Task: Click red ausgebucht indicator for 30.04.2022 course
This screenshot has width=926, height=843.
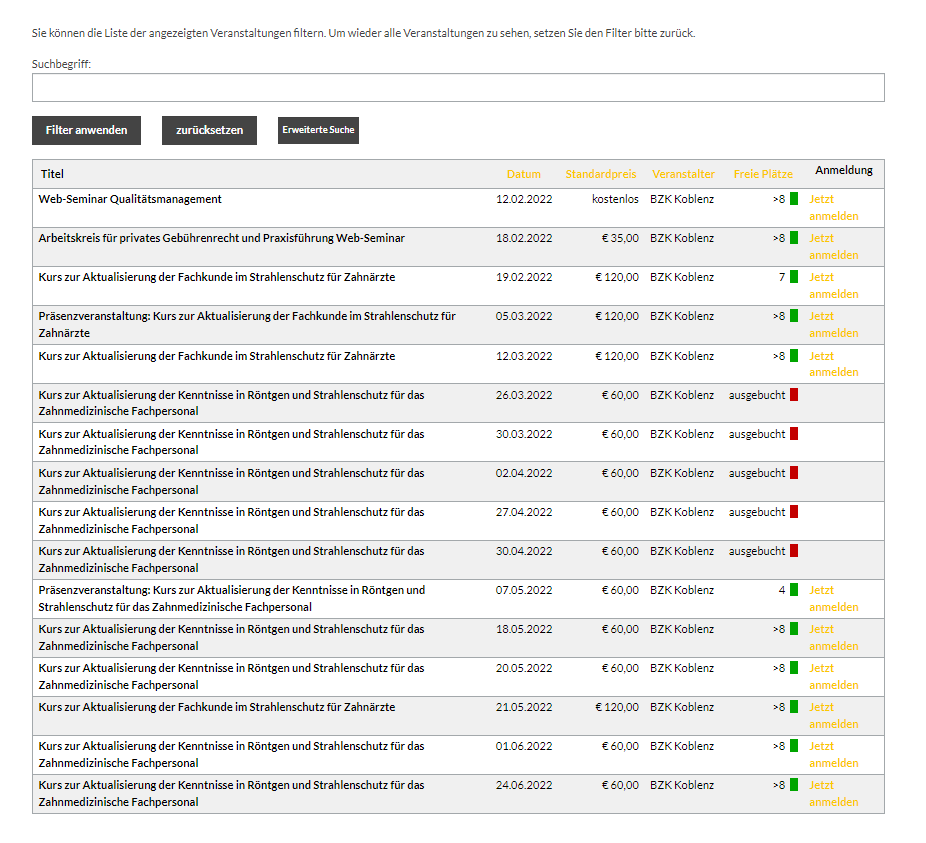Action: click(x=794, y=551)
